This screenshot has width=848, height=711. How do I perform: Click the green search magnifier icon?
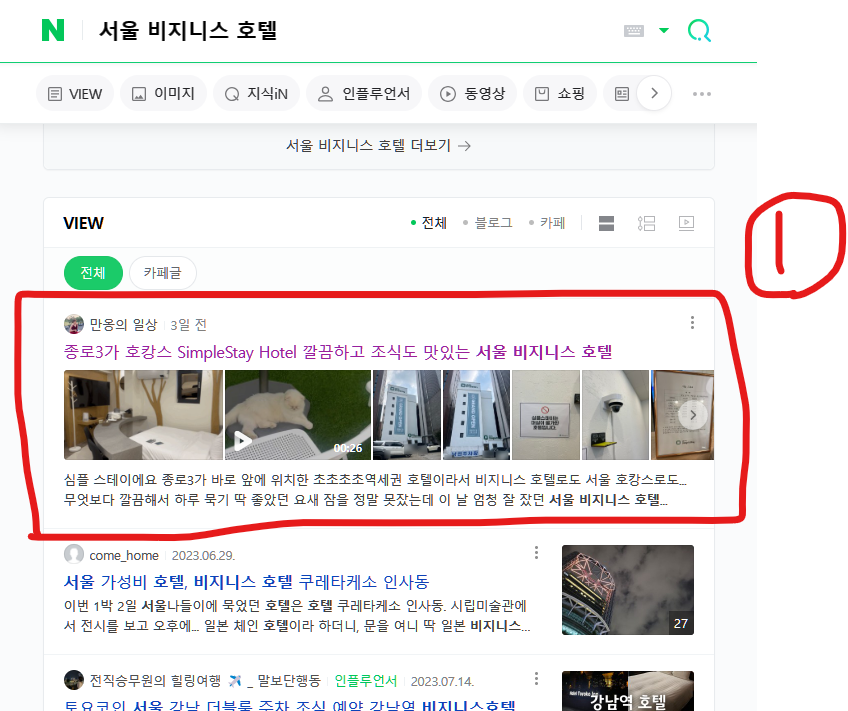(x=699, y=31)
